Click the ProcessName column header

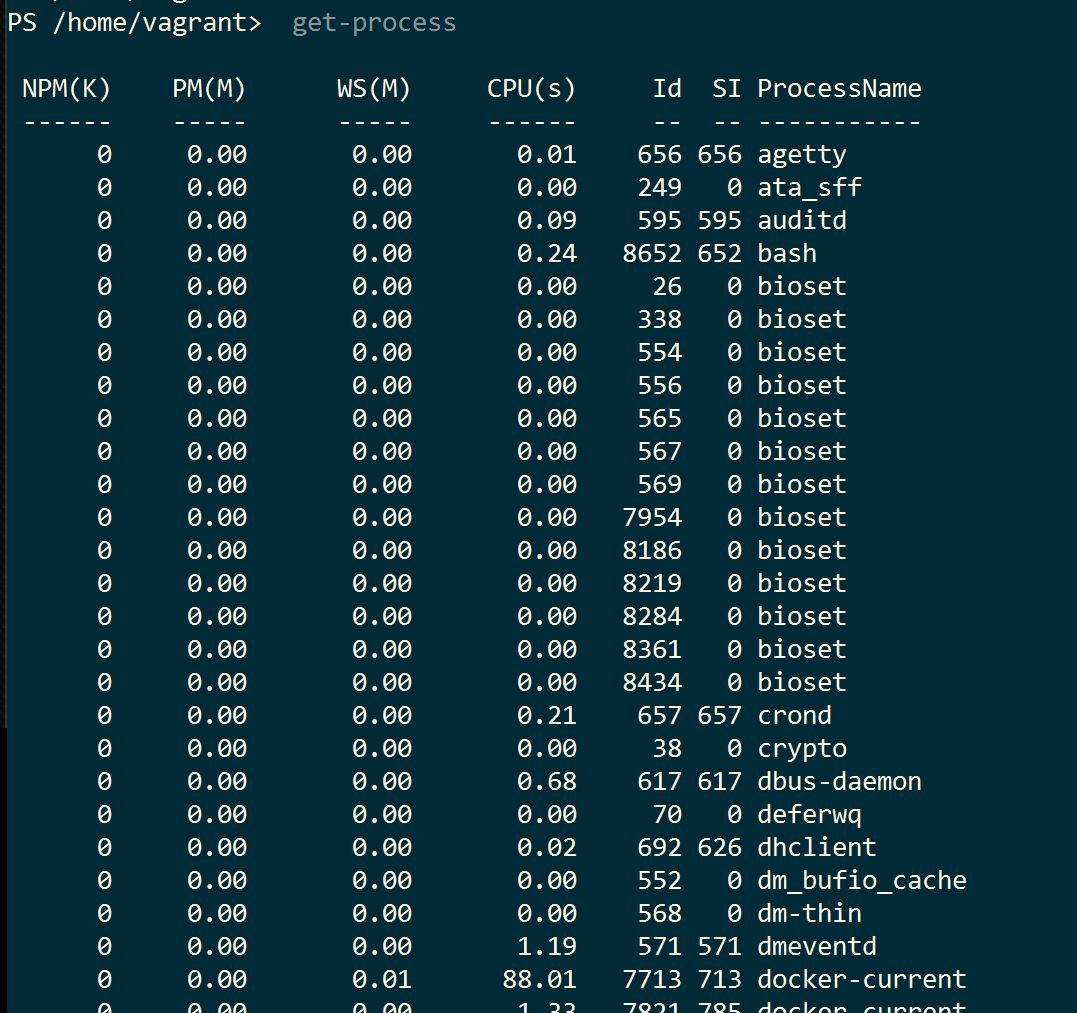point(839,89)
